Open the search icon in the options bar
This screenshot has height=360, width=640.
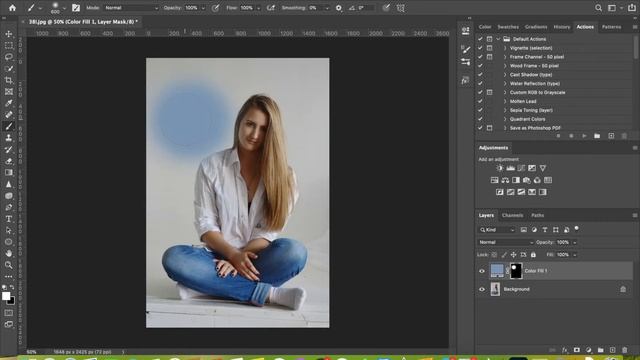(598, 8)
